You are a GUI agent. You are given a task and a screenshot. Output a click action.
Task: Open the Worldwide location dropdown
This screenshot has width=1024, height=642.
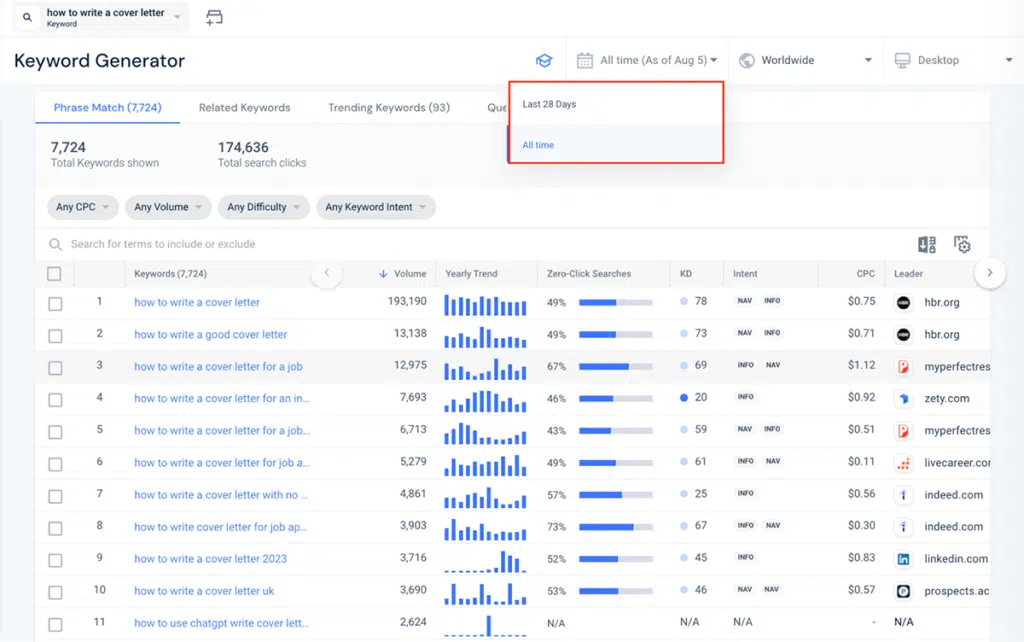click(800, 60)
